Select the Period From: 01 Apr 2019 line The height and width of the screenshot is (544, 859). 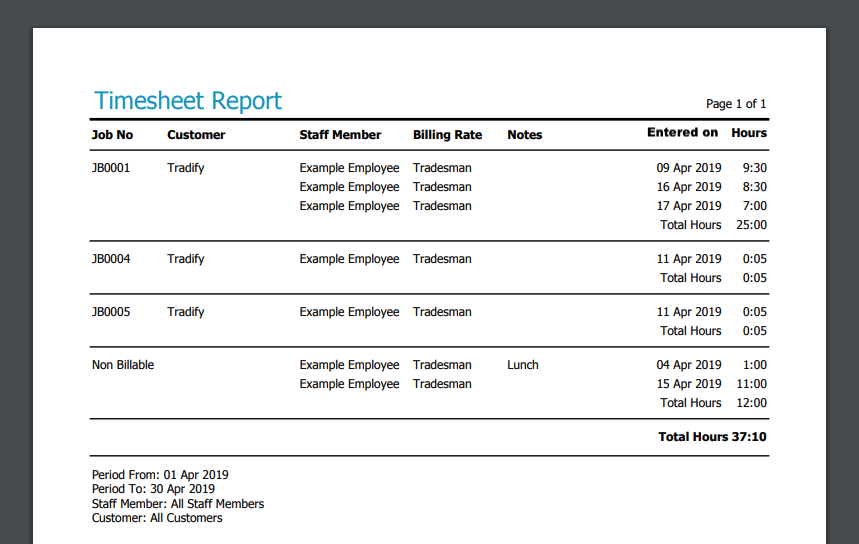click(x=160, y=475)
